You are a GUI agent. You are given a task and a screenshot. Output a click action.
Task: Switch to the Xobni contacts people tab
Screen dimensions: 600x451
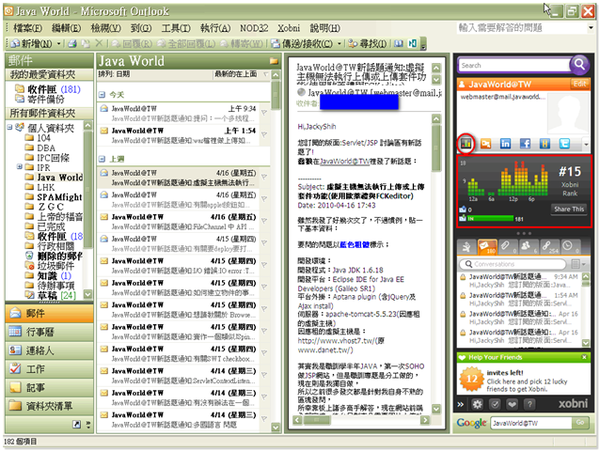[528, 247]
